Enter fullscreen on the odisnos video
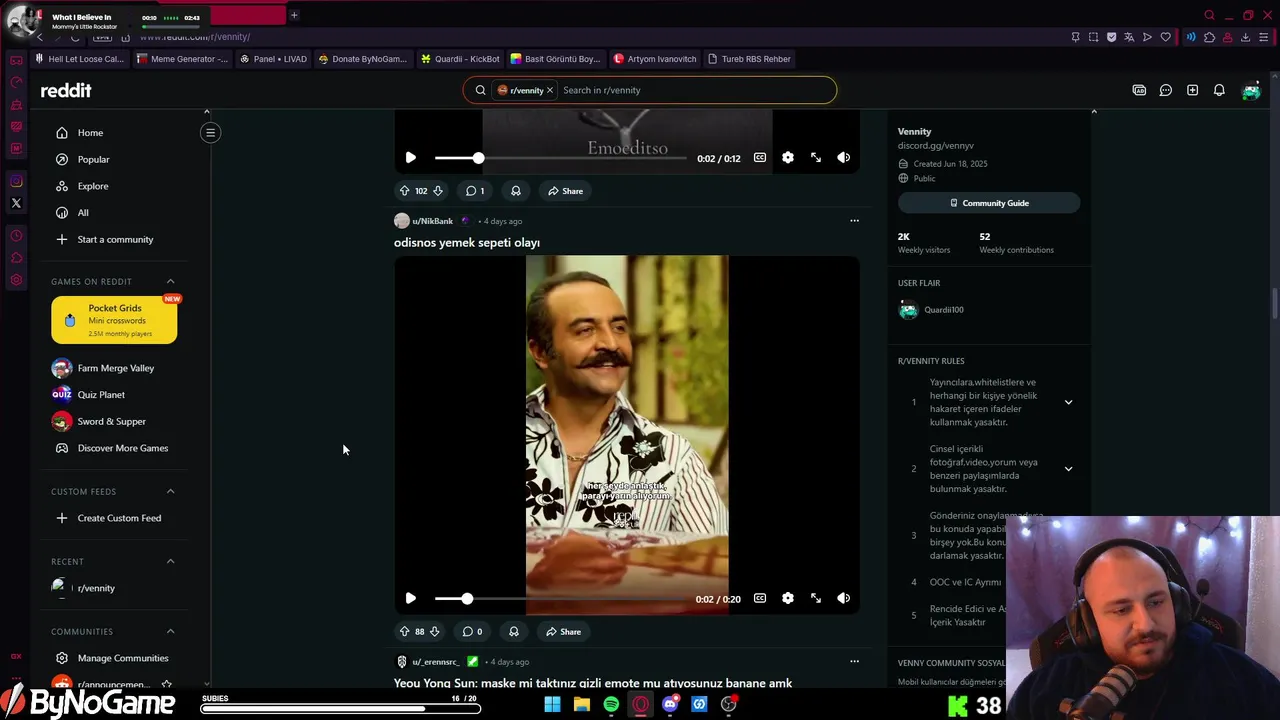This screenshot has height=720, width=1280. coord(816,598)
